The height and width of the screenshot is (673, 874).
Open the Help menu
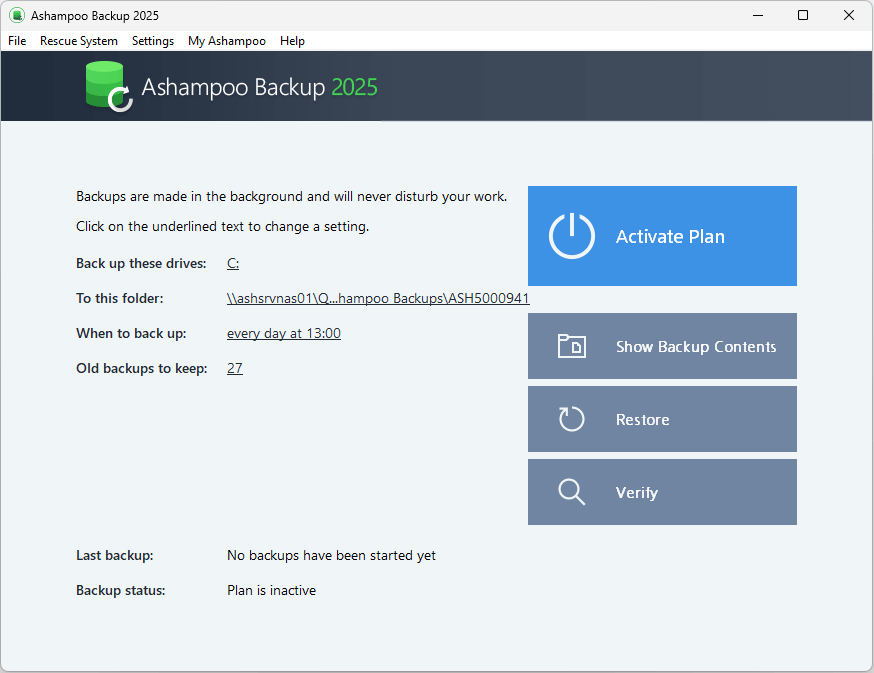[x=292, y=41]
